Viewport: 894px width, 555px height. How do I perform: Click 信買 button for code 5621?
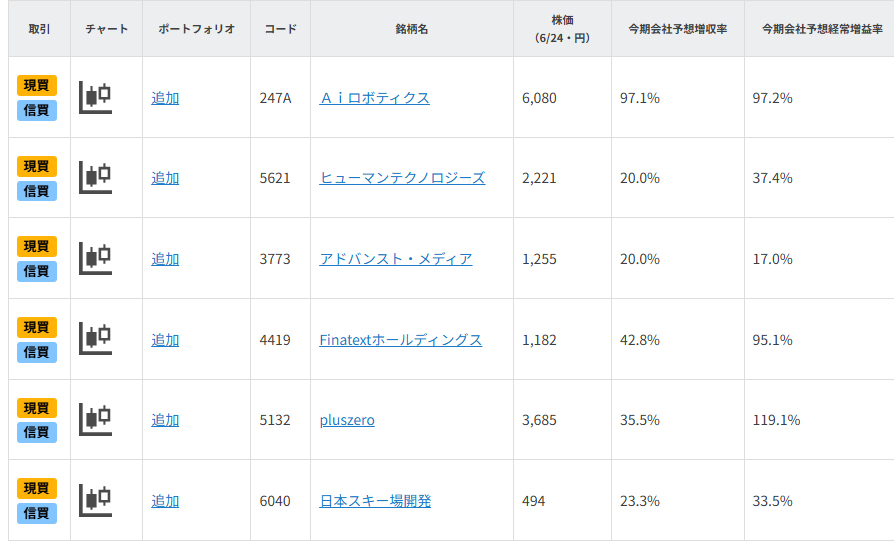(36, 191)
